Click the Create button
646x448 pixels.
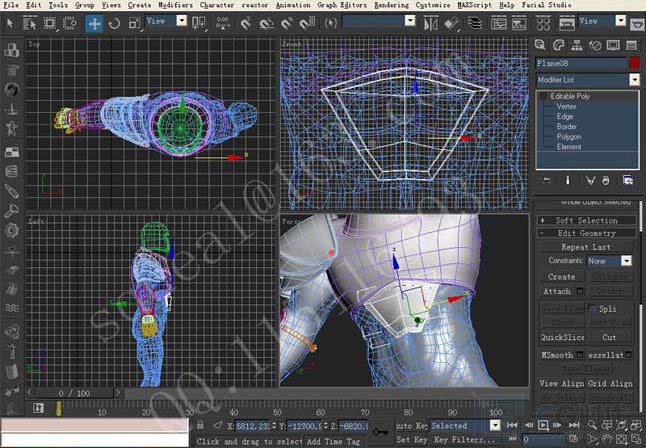coord(562,277)
